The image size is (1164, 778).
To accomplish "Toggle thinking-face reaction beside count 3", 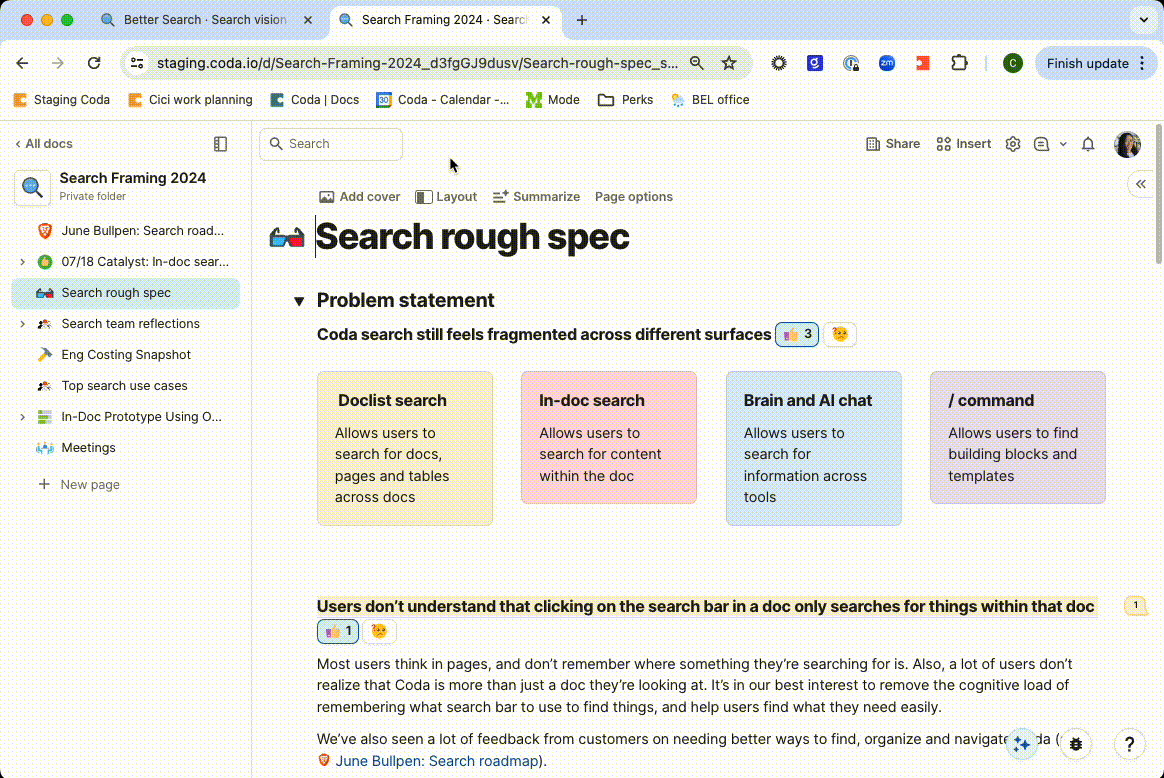I will pyautogui.click(x=840, y=334).
